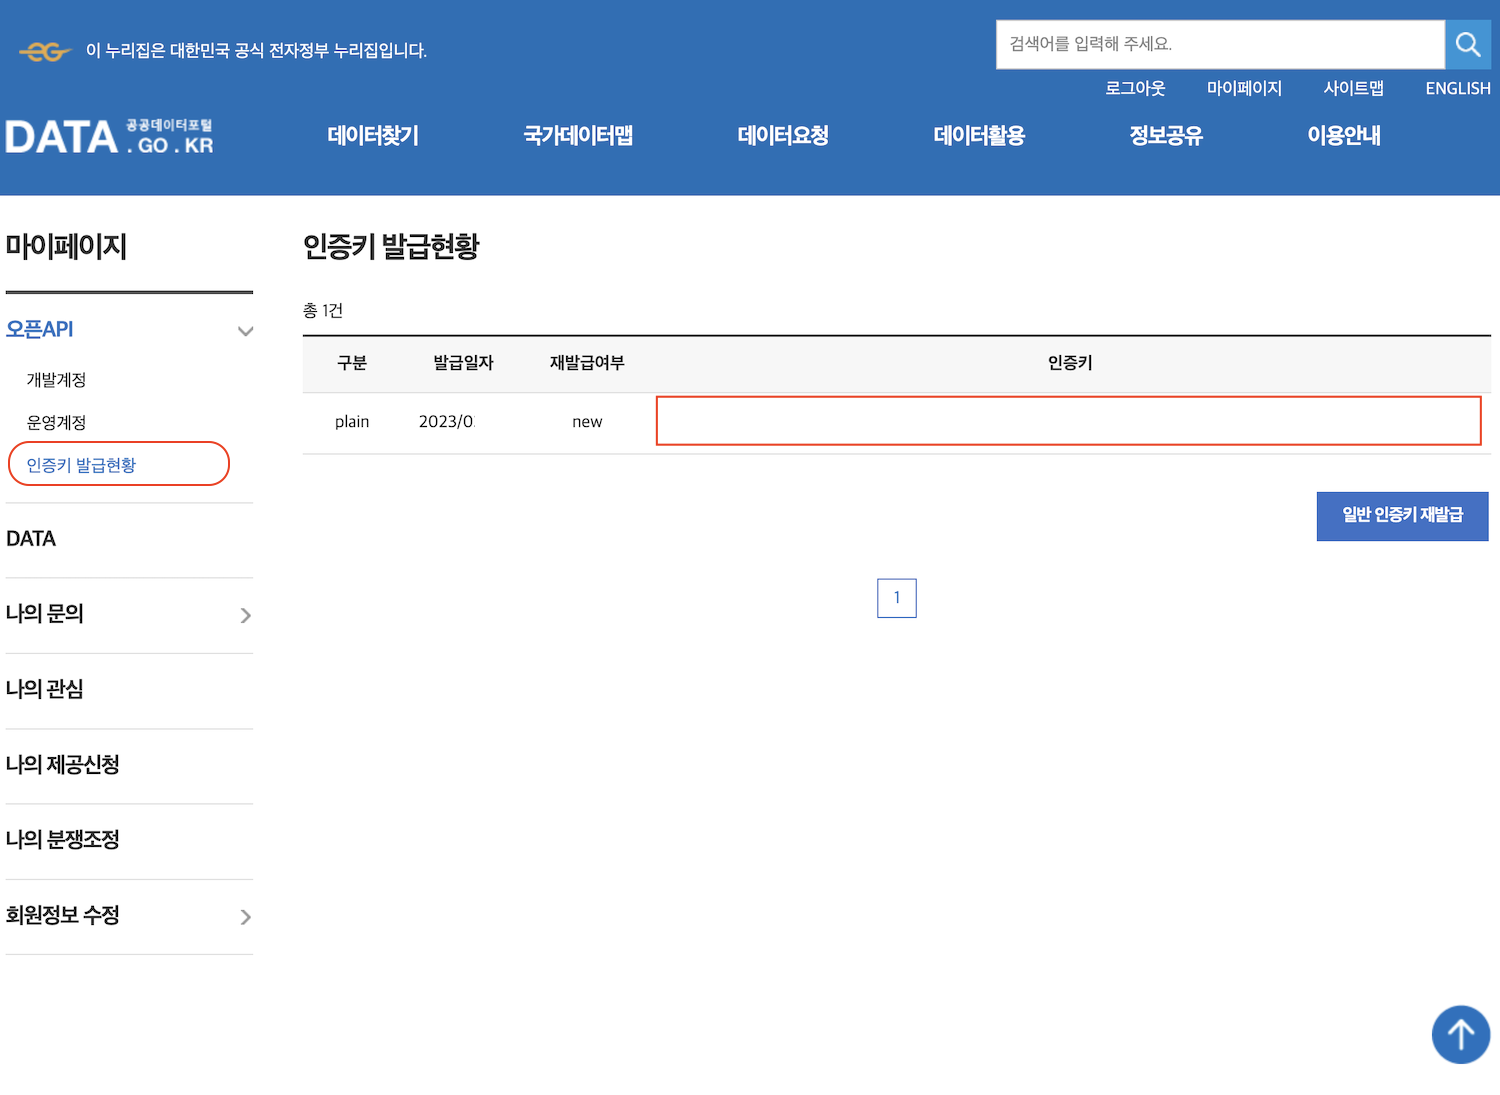1500x1095 pixels.
Task: Collapse the 오픈API sidebar section chevron
Action: (x=245, y=331)
